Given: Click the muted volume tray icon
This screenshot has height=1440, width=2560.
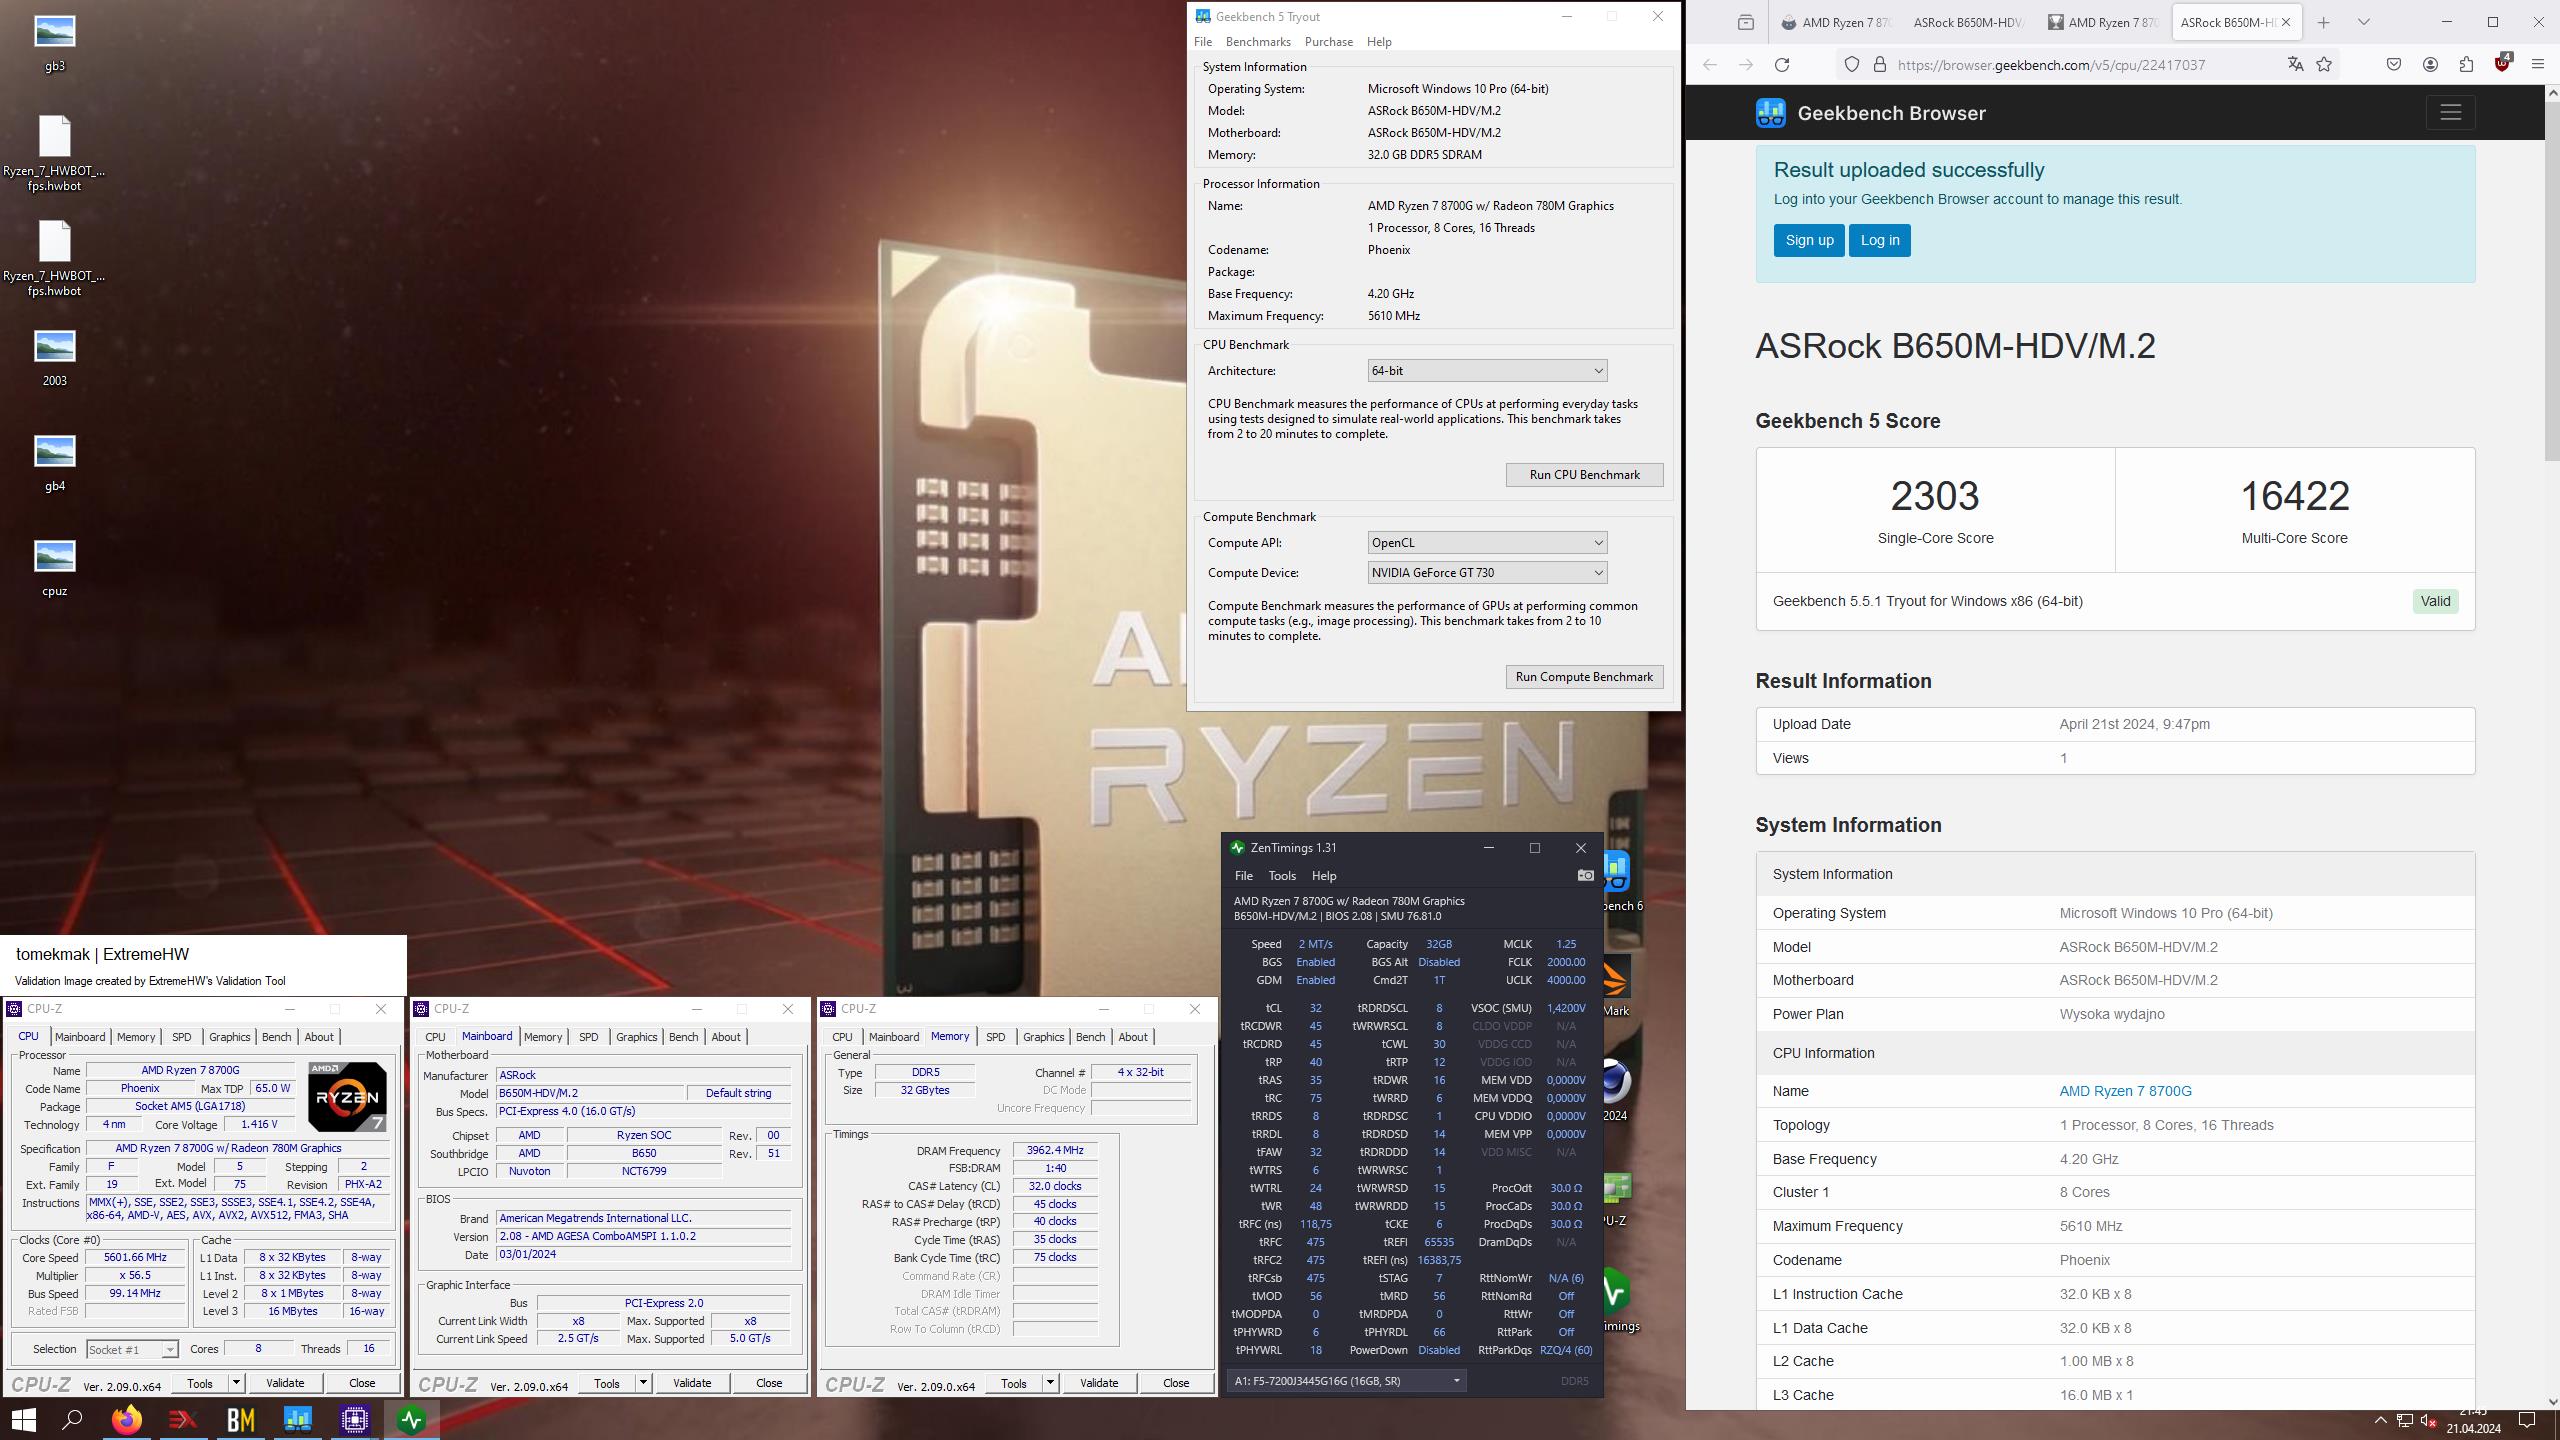Looking at the screenshot, I should (2429, 1420).
